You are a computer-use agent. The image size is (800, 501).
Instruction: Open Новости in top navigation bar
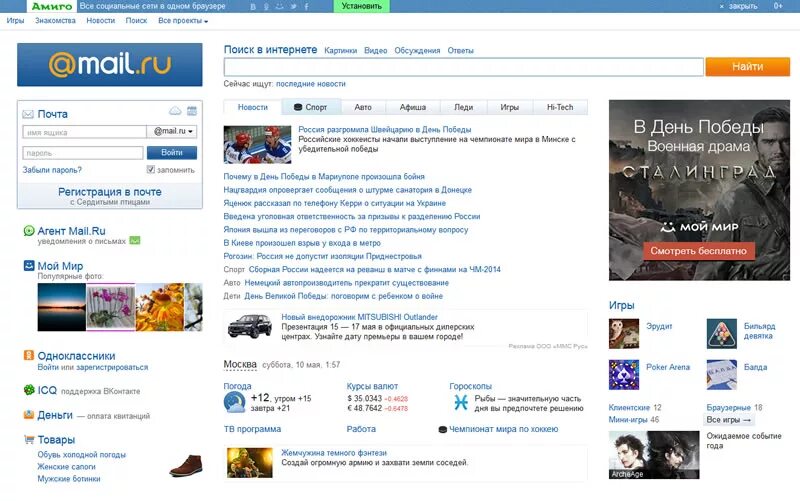point(101,21)
